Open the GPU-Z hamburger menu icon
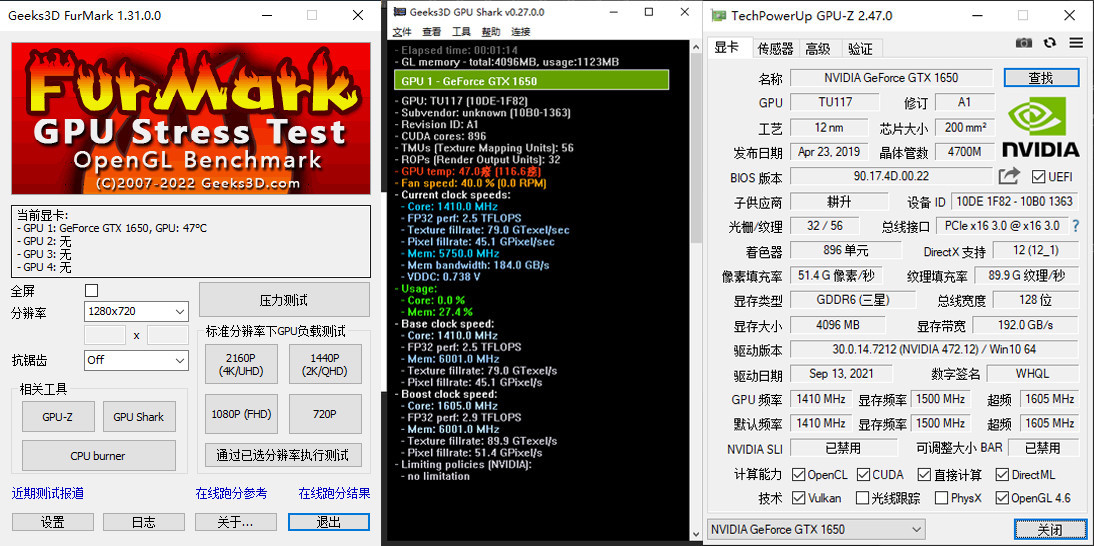 [x=1075, y=43]
